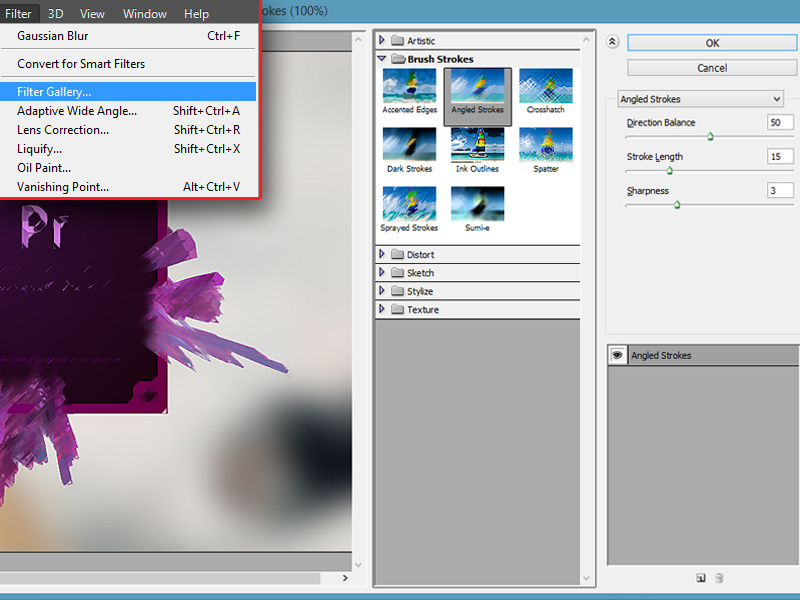Choose Filter Gallery menu entry
Screen dimensions: 800x600
[129, 92]
